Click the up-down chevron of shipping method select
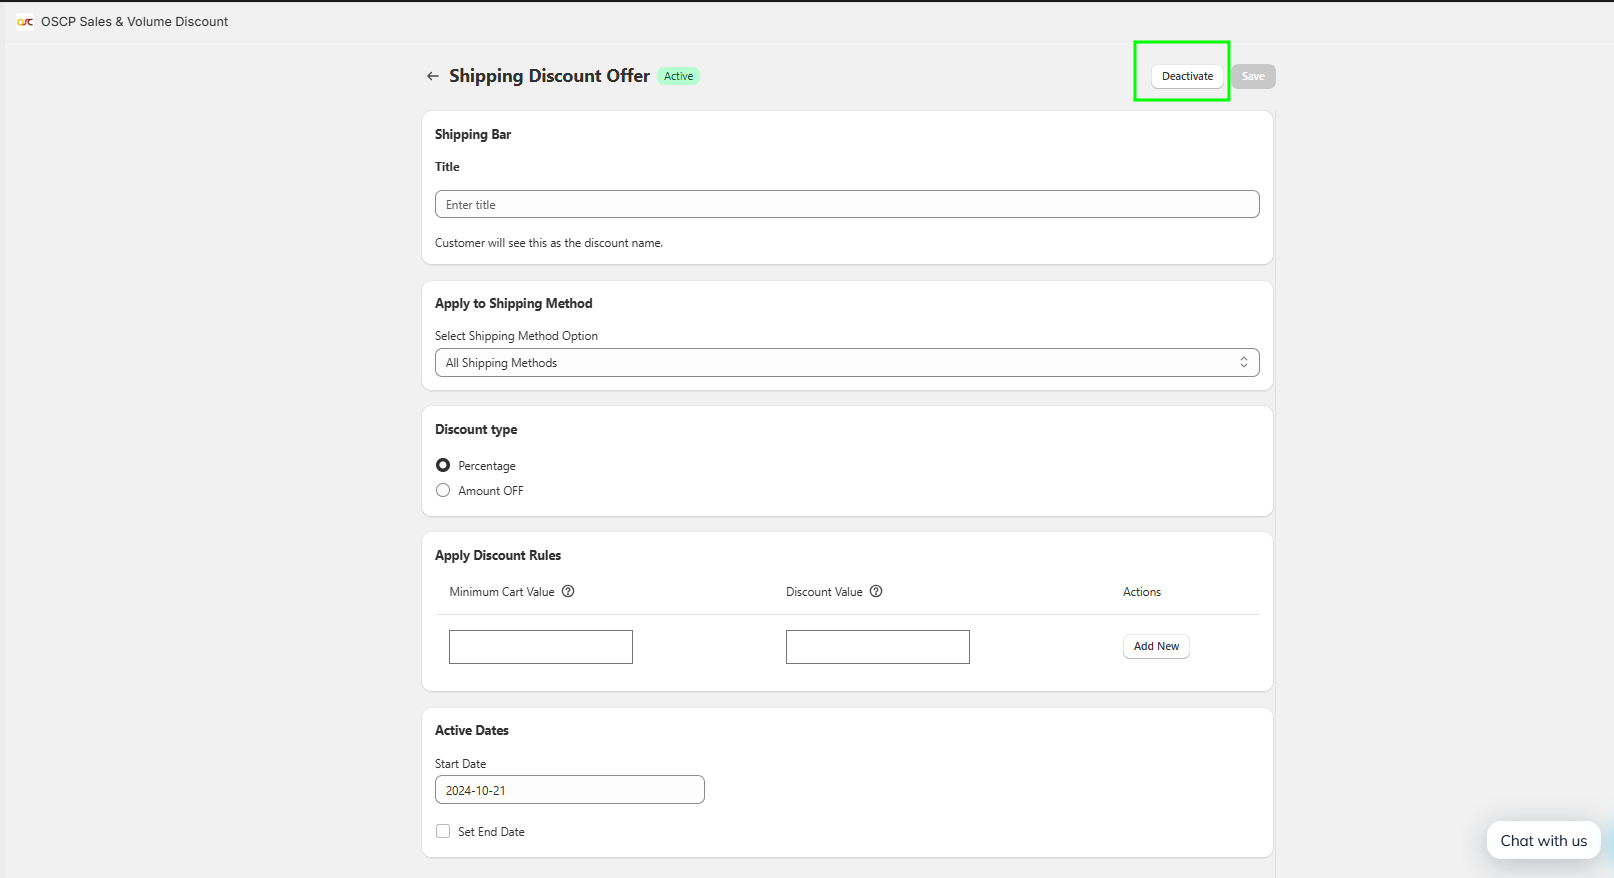 pos(1244,363)
